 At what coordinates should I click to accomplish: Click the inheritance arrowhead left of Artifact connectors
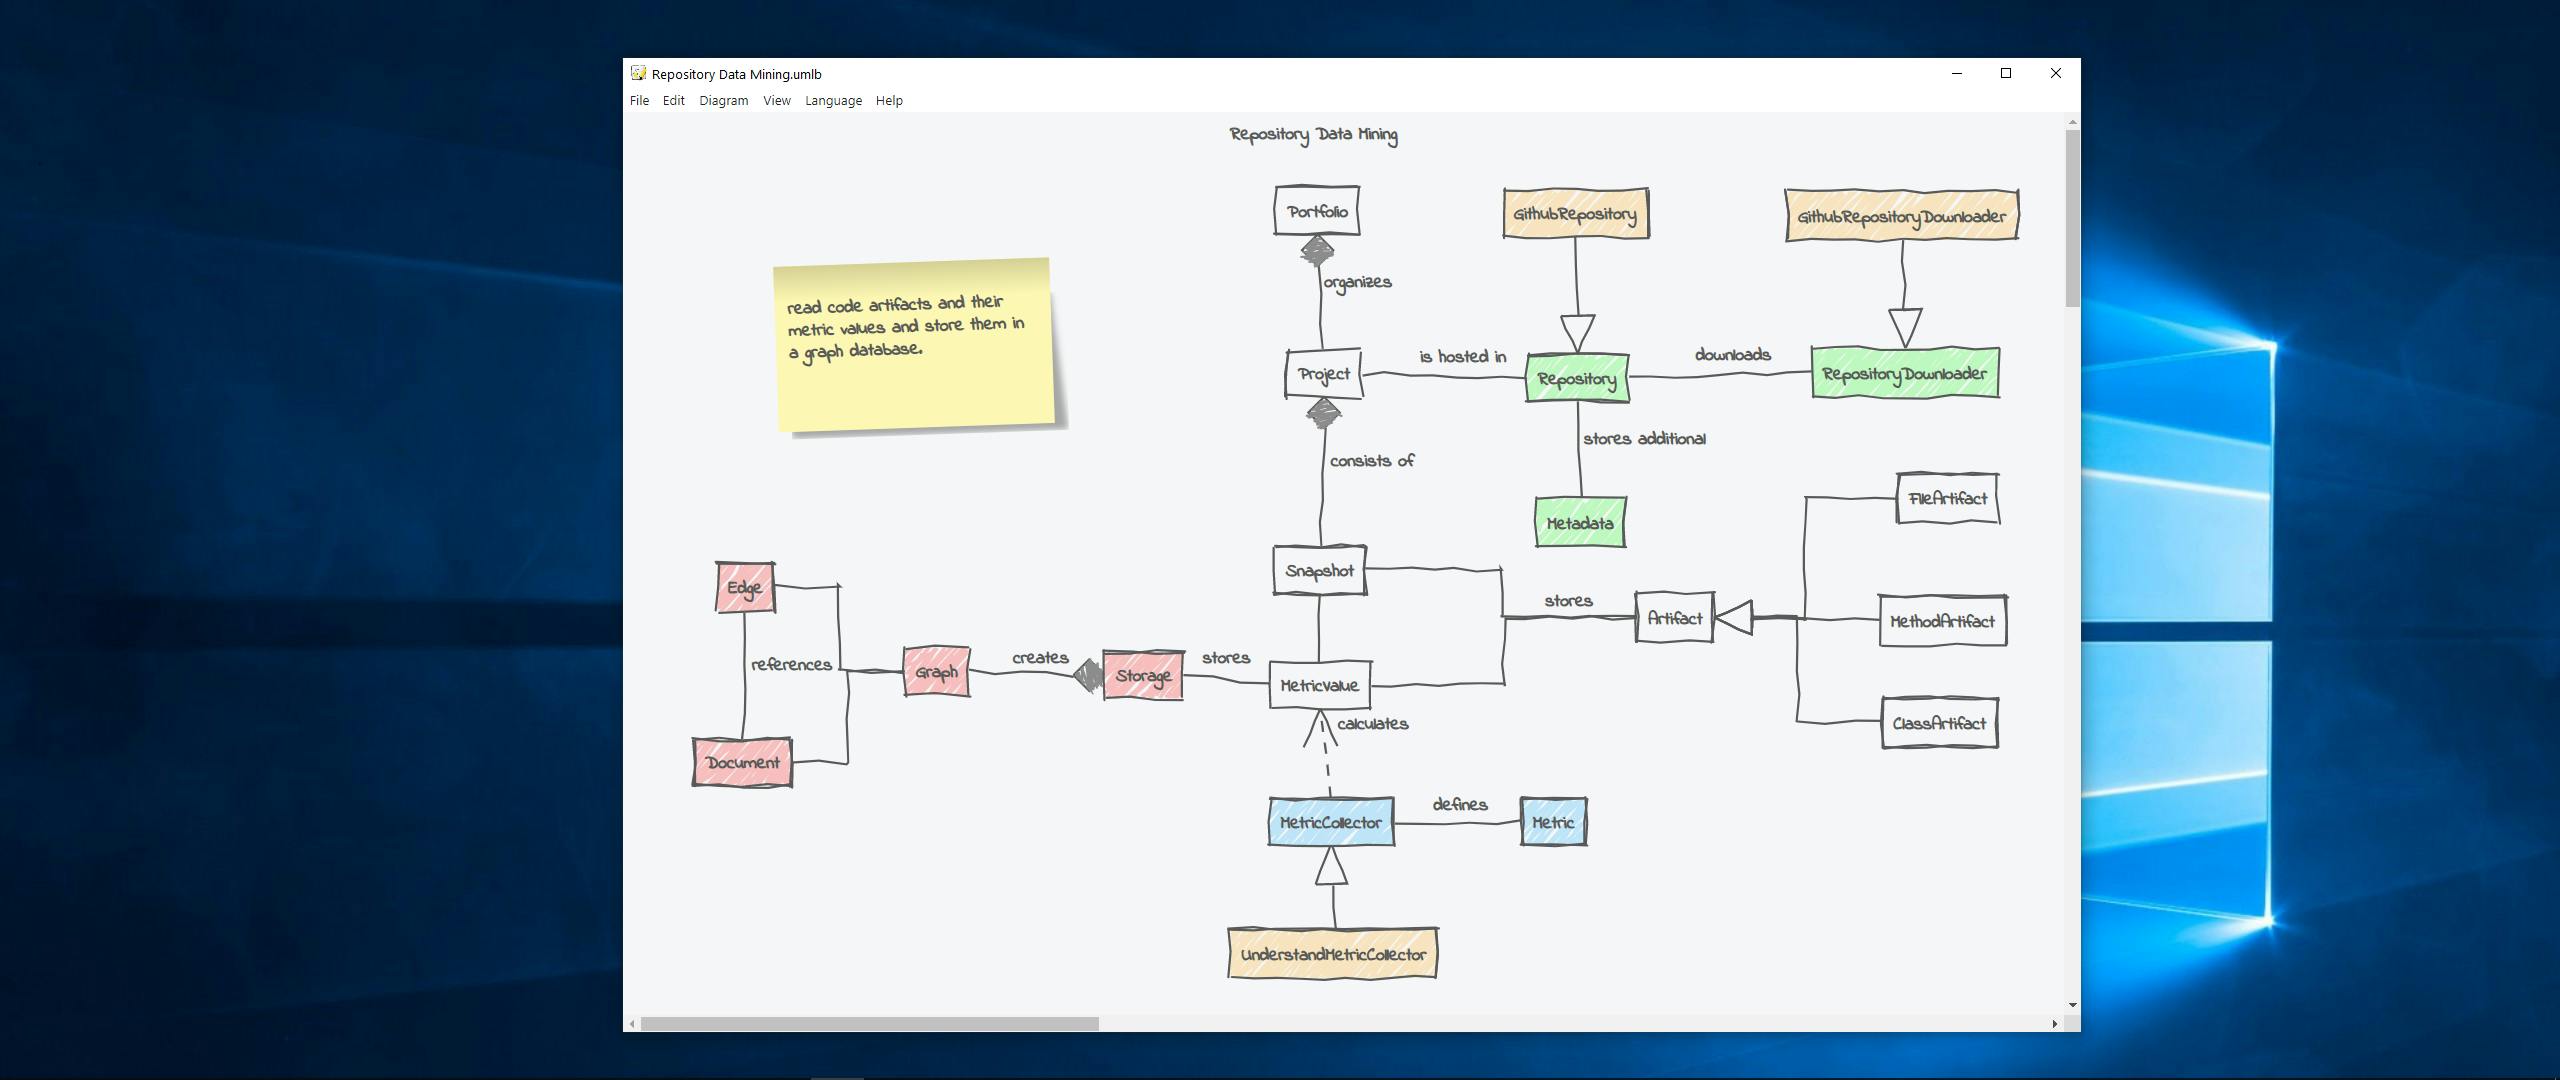[x=1733, y=618]
